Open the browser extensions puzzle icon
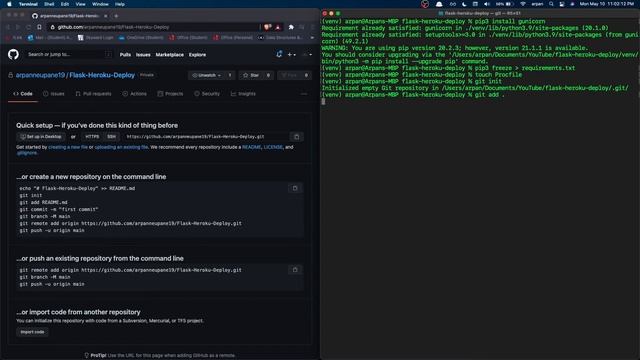The width and height of the screenshot is (640, 360). coord(291,27)
